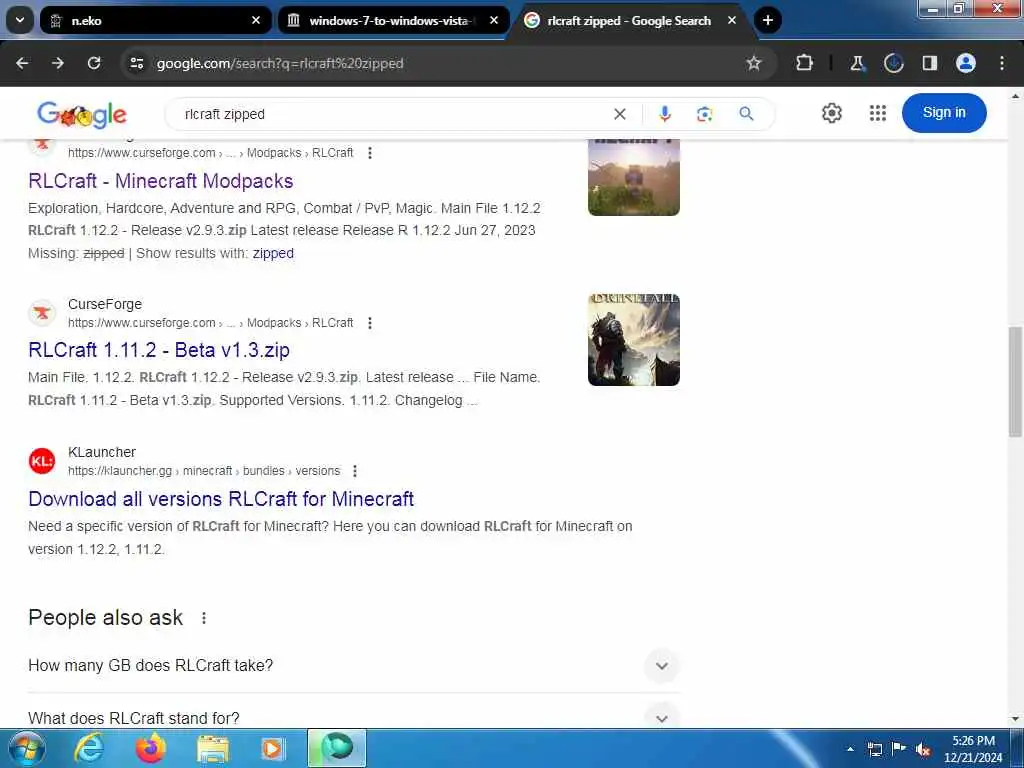Screen dimensions: 1024x768
Task: Open the RLCraft Modpacks result thumbnail
Action: 633,176
